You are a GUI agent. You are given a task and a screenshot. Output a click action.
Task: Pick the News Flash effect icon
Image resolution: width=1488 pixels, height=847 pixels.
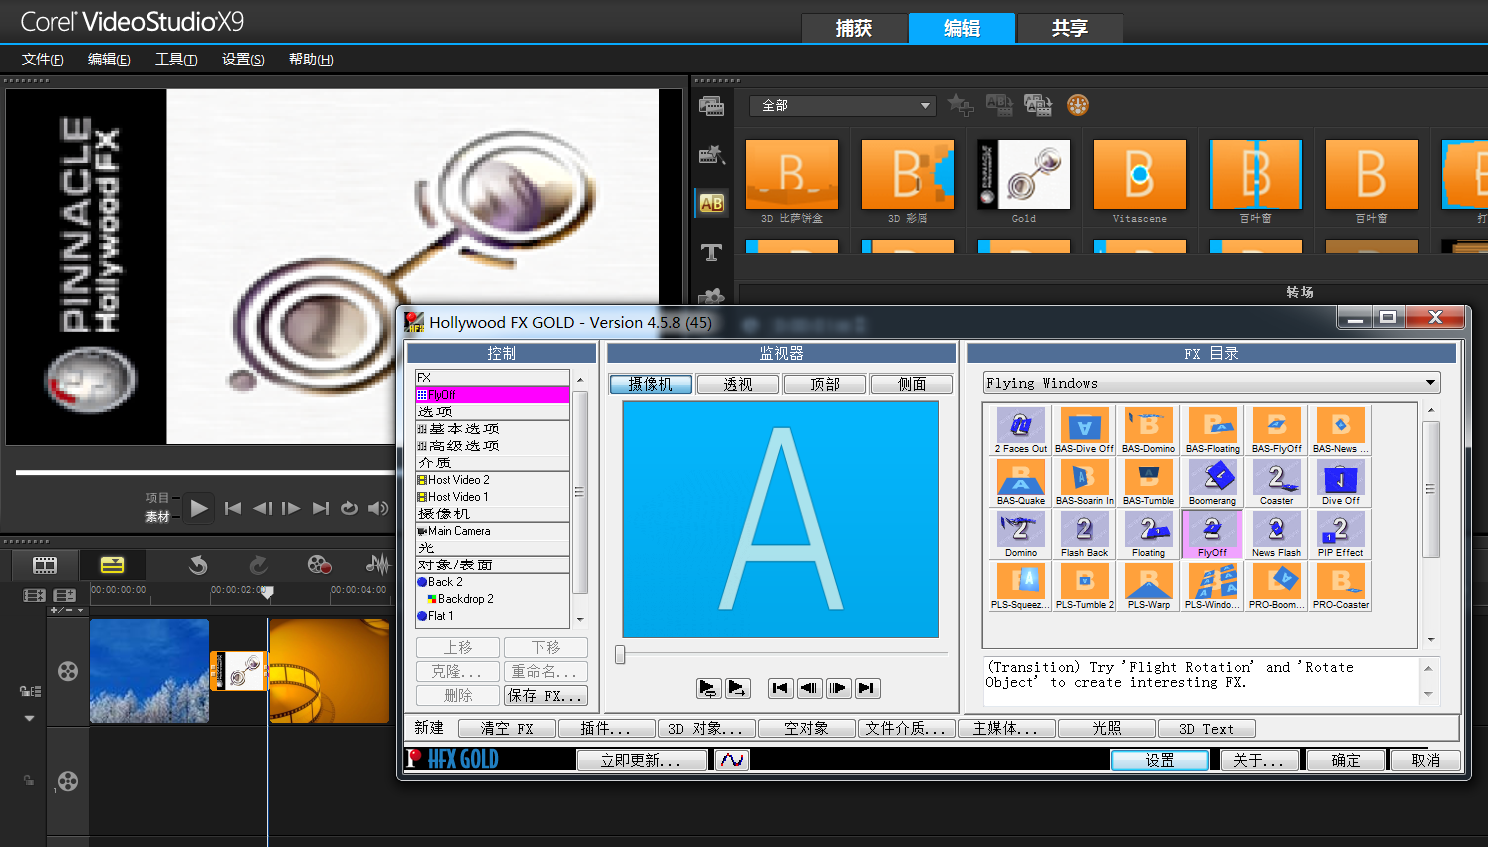1276,534
